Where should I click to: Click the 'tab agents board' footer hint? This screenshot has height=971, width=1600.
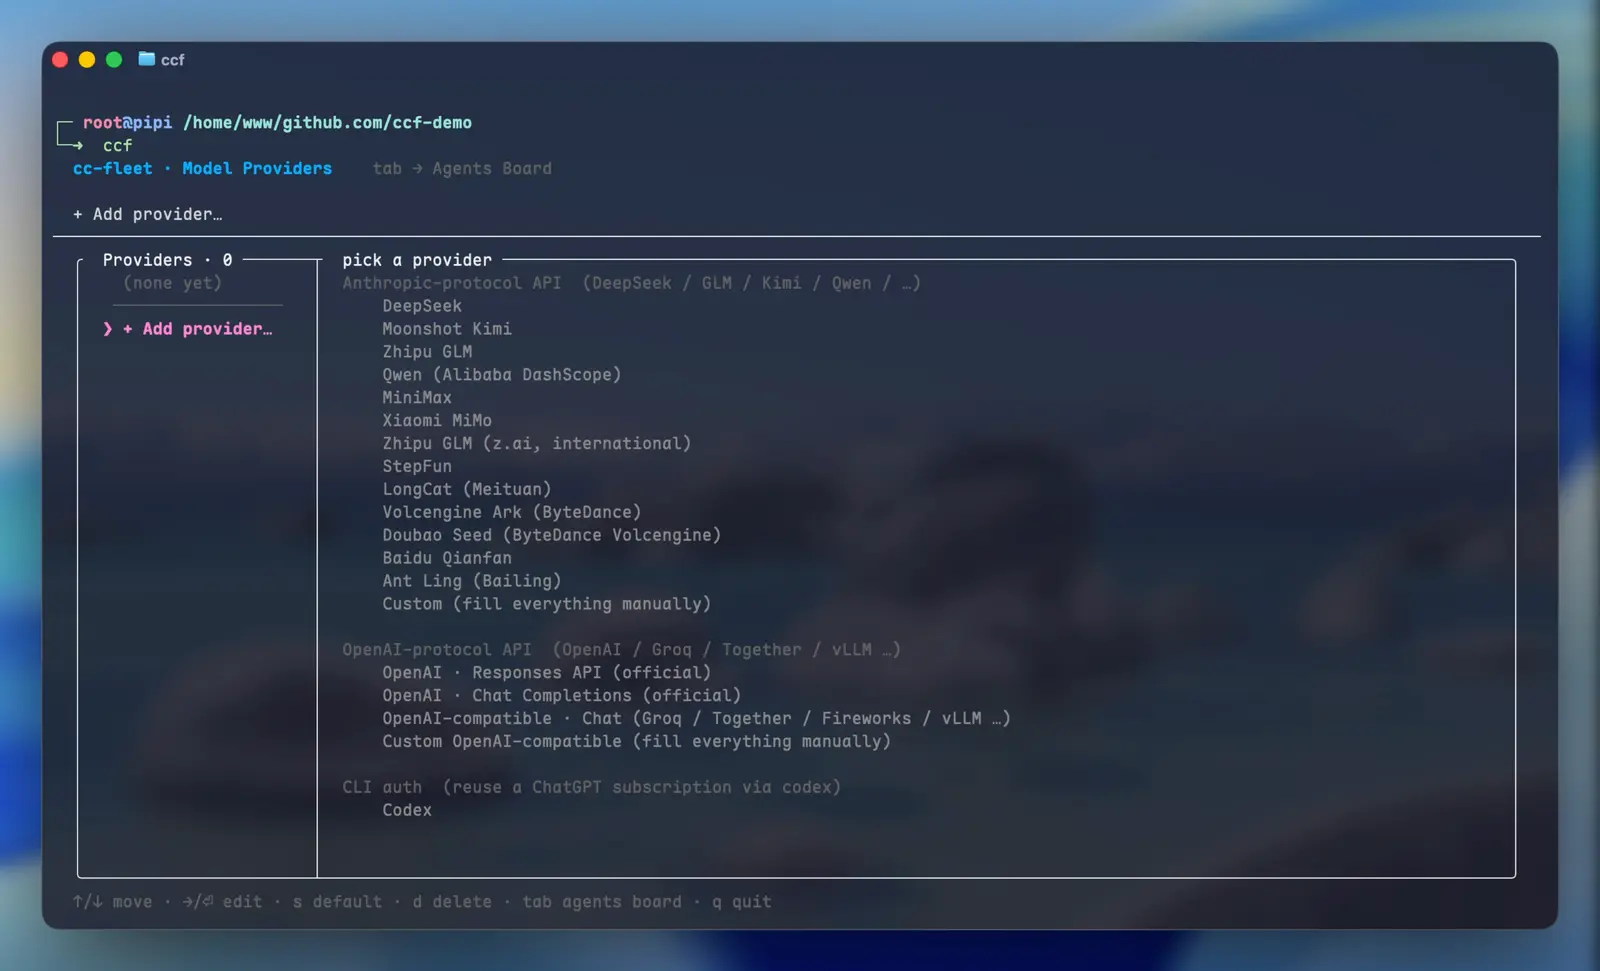602,902
